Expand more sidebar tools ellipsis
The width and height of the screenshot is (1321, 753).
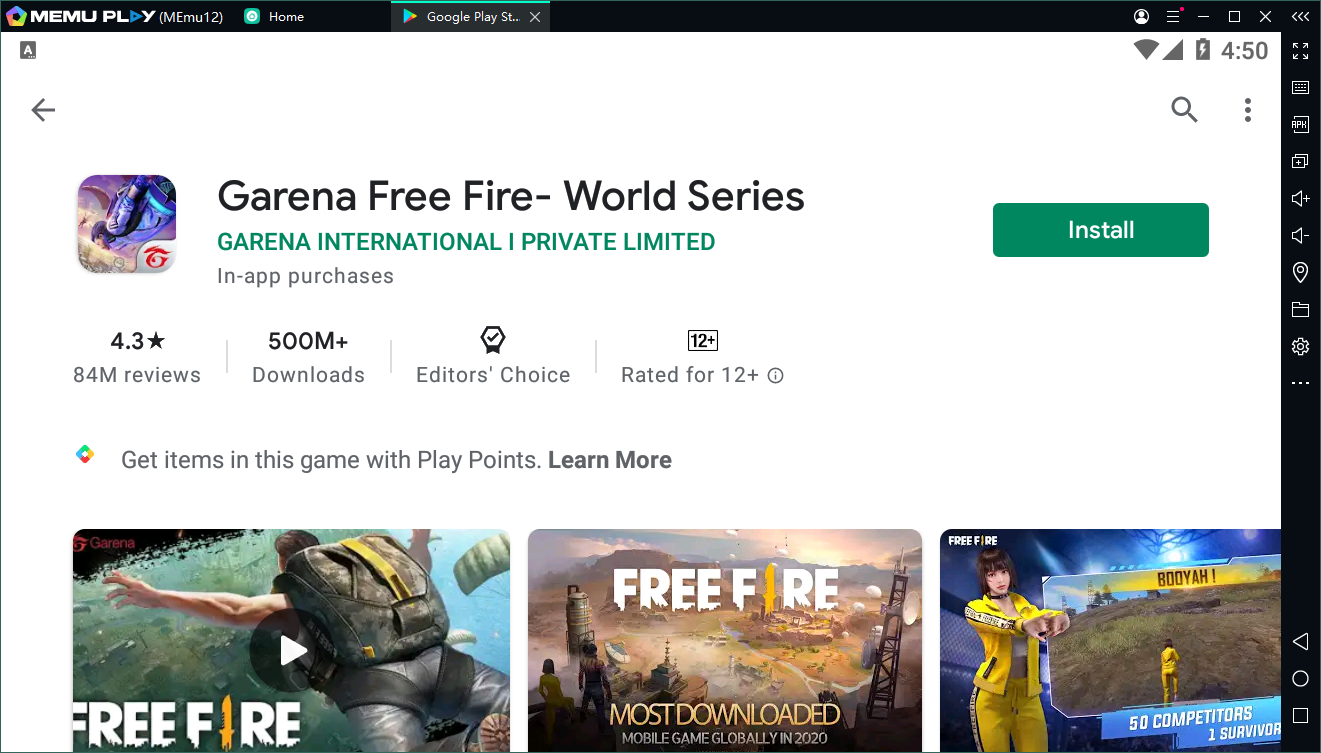pyautogui.click(x=1300, y=383)
